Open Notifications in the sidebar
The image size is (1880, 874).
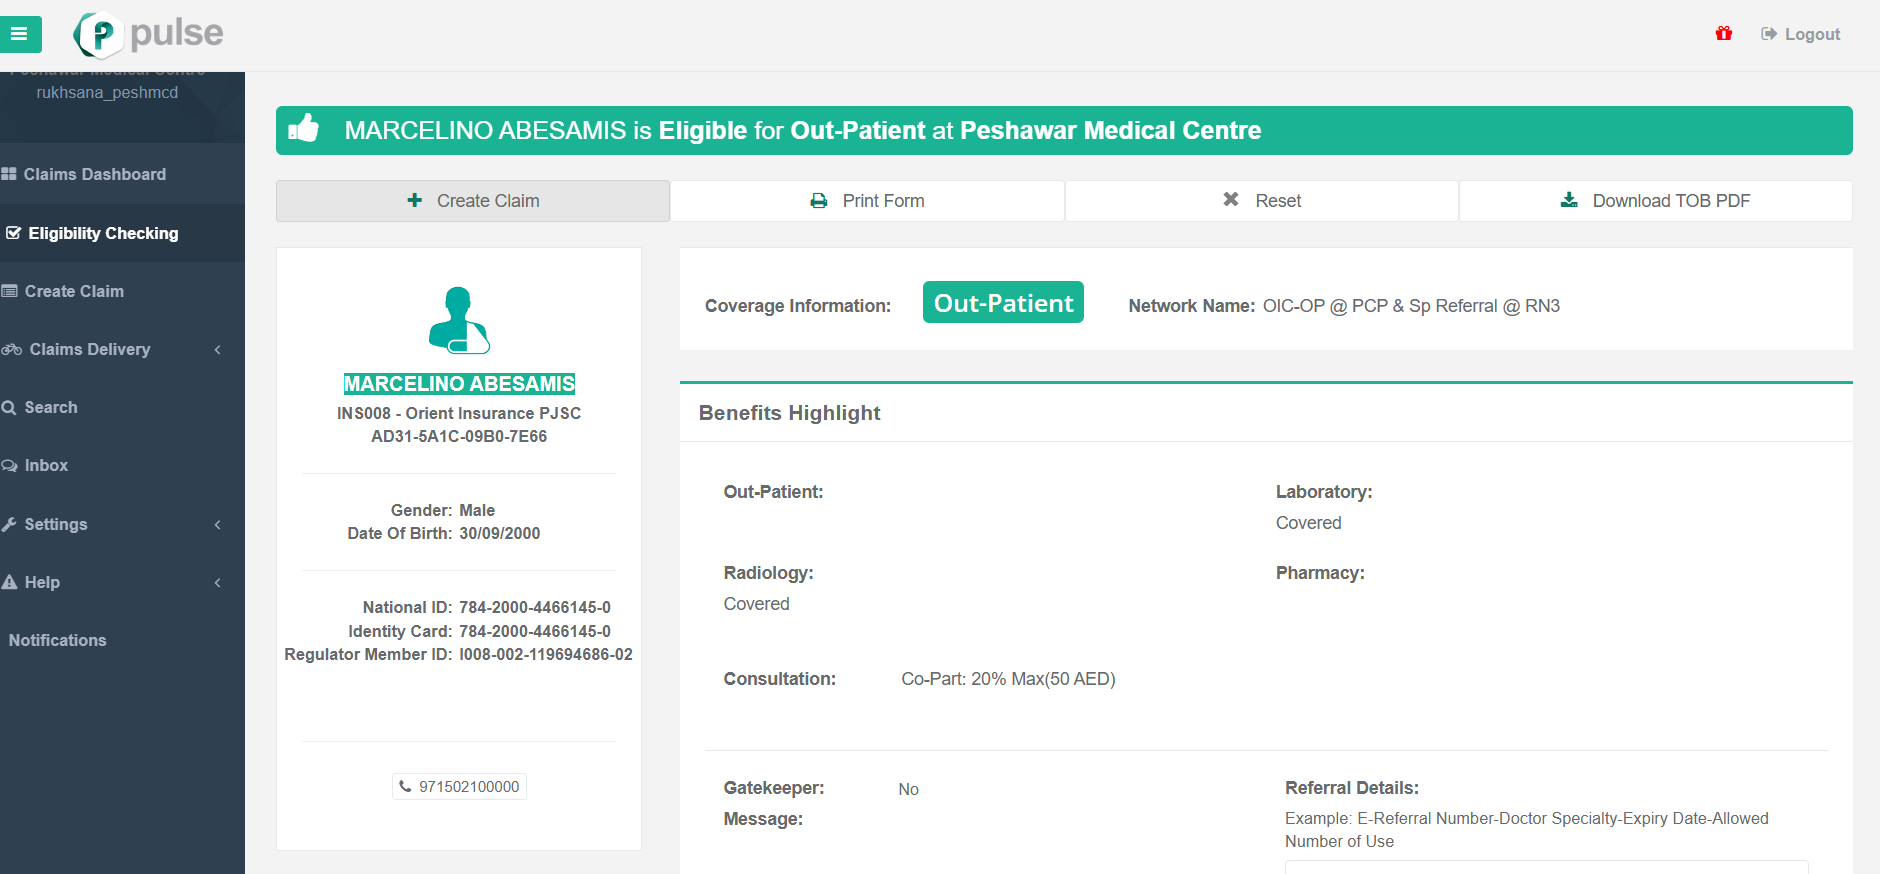pyautogui.click(x=57, y=641)
